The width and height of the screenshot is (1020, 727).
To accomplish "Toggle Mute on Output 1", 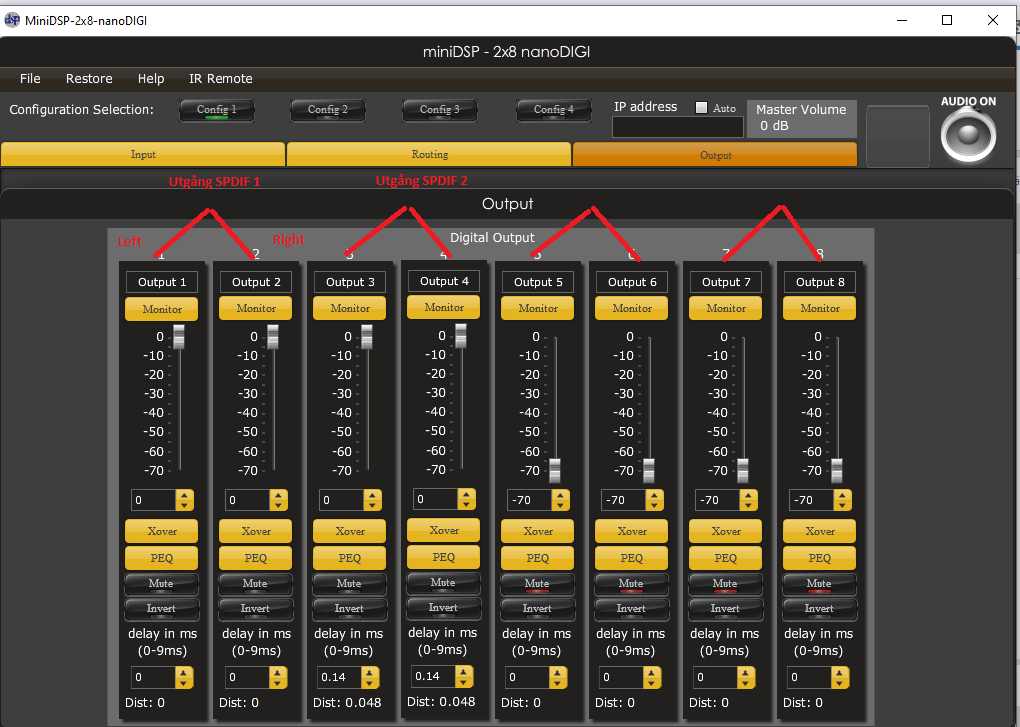I will coord(161,584).
